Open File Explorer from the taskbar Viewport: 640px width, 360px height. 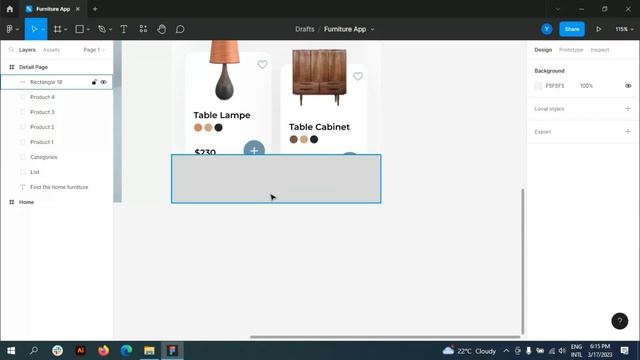pos(149,351)
